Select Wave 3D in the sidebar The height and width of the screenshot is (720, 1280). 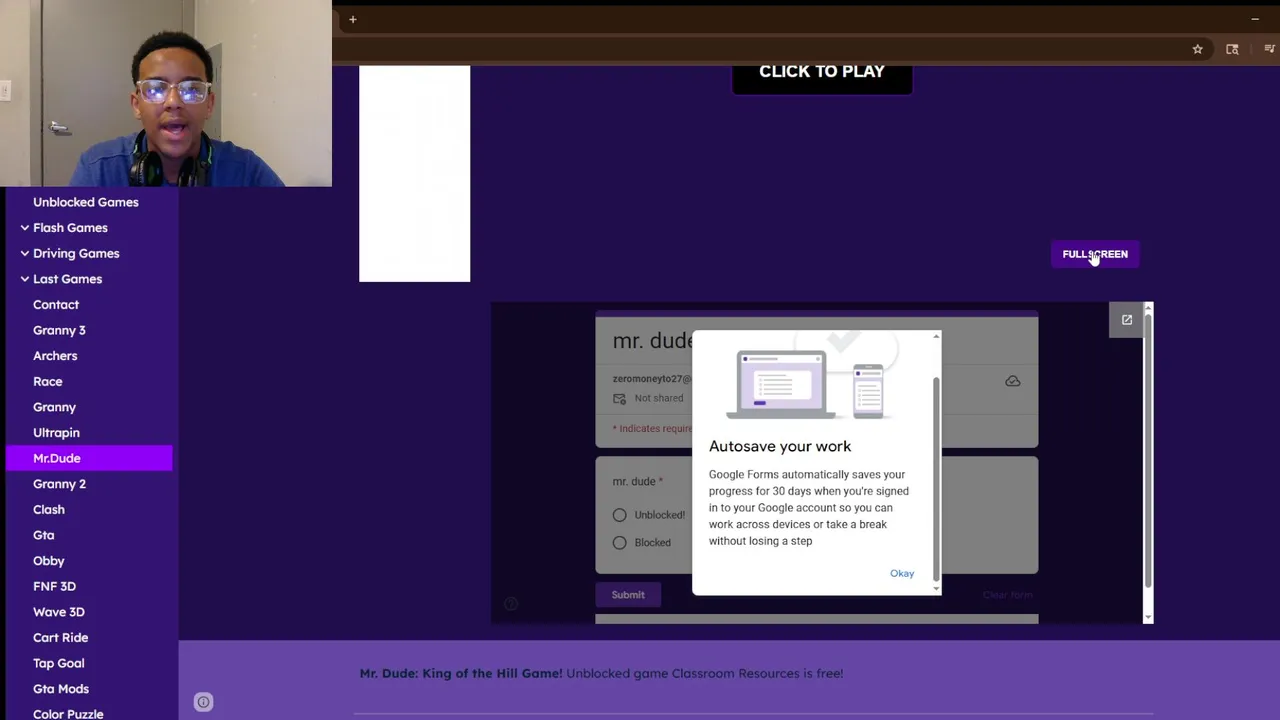[x=59, y=612]
